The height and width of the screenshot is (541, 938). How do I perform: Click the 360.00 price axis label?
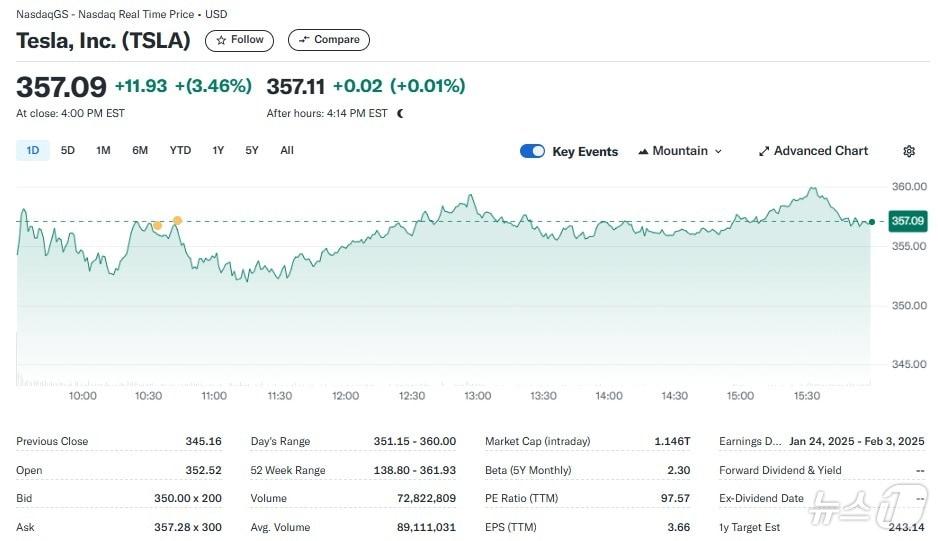[x=909, y=187]
